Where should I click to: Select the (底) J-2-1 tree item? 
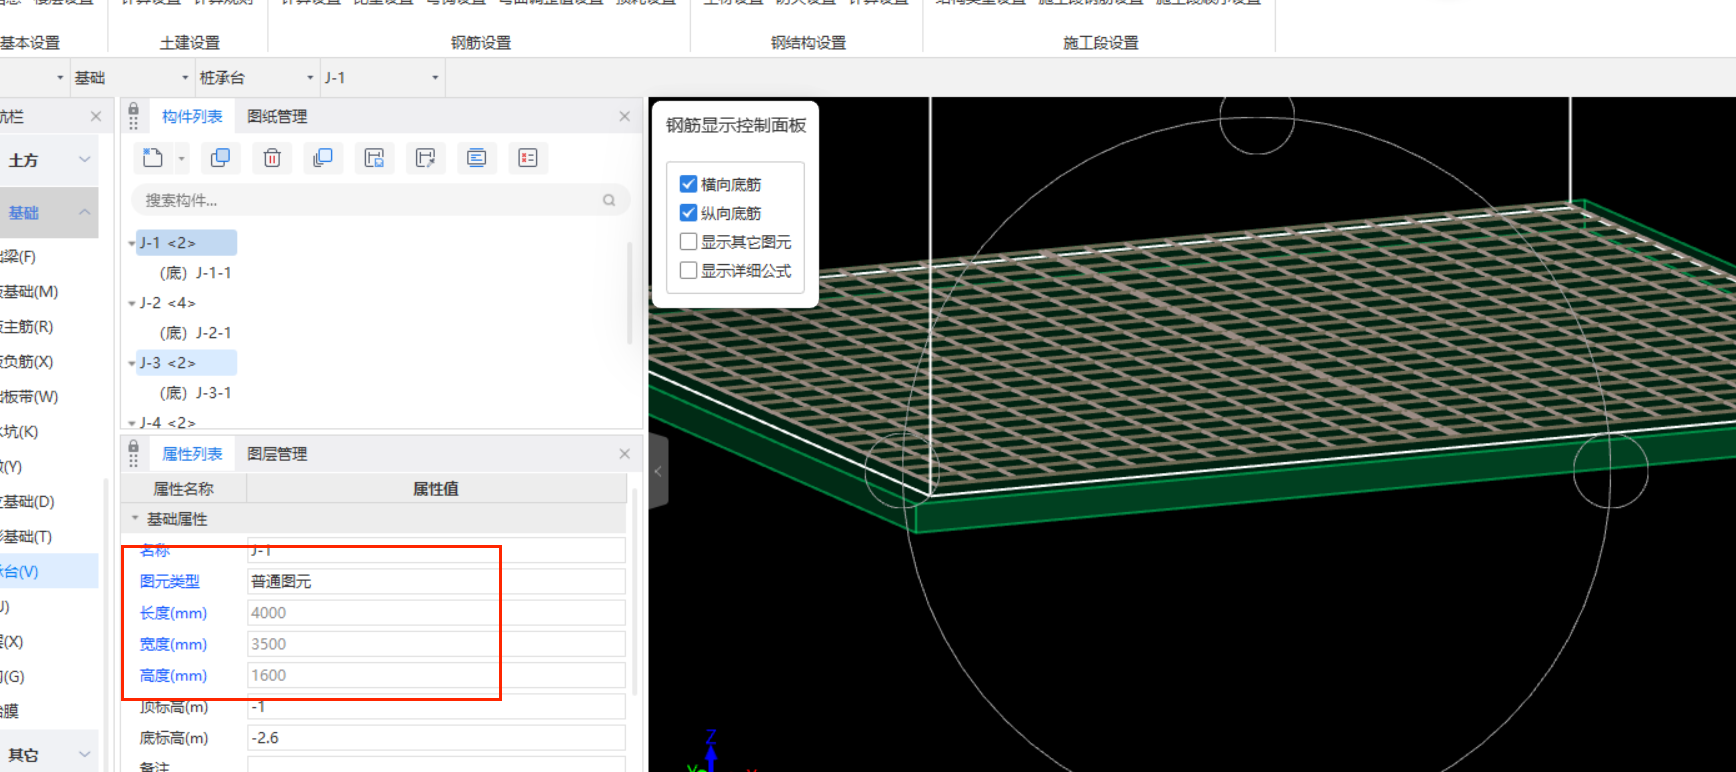coord(195,333)
